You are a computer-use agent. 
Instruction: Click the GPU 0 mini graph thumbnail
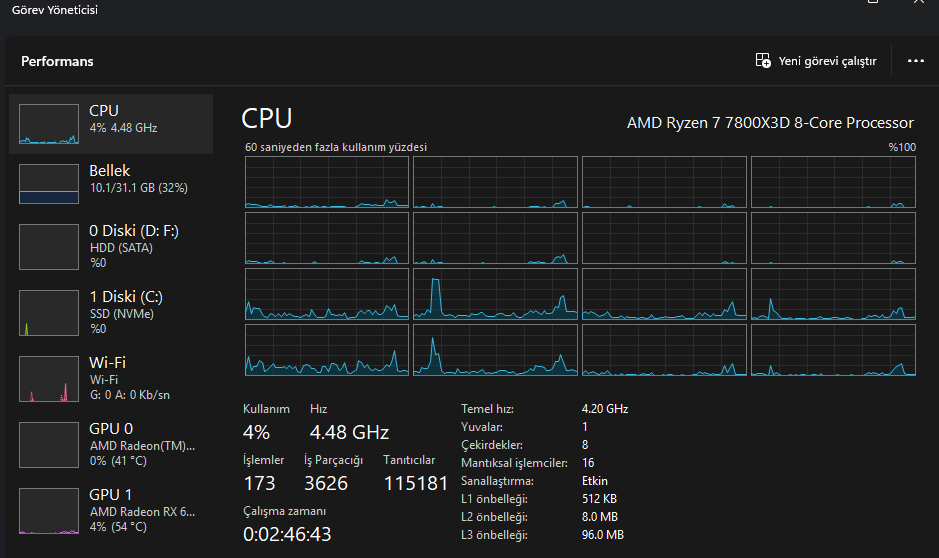(48, 445)
